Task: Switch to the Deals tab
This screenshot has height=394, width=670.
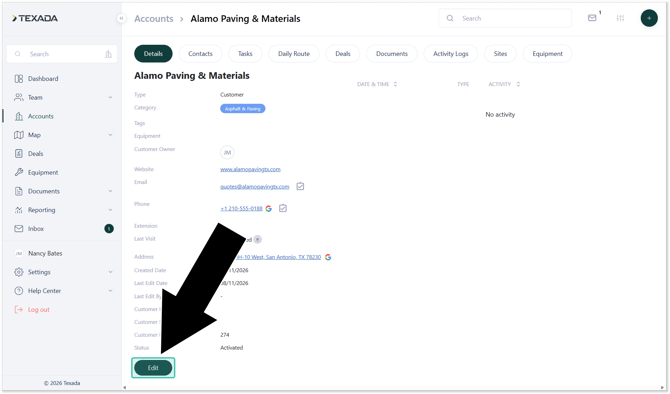Action: click(x=343, y=54)
